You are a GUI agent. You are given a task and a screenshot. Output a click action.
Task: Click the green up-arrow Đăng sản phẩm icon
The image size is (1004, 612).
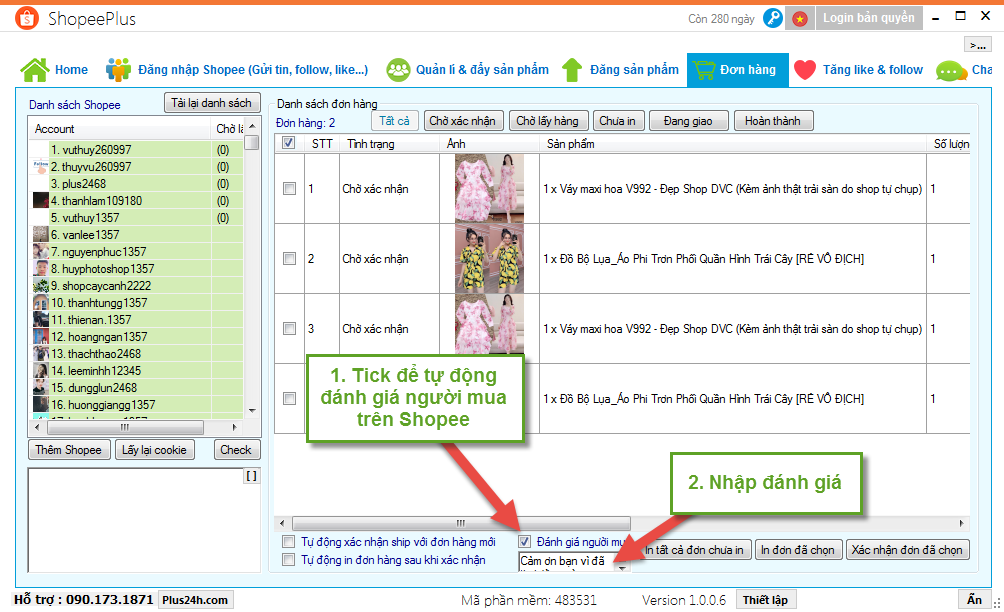tap(571, 70)
